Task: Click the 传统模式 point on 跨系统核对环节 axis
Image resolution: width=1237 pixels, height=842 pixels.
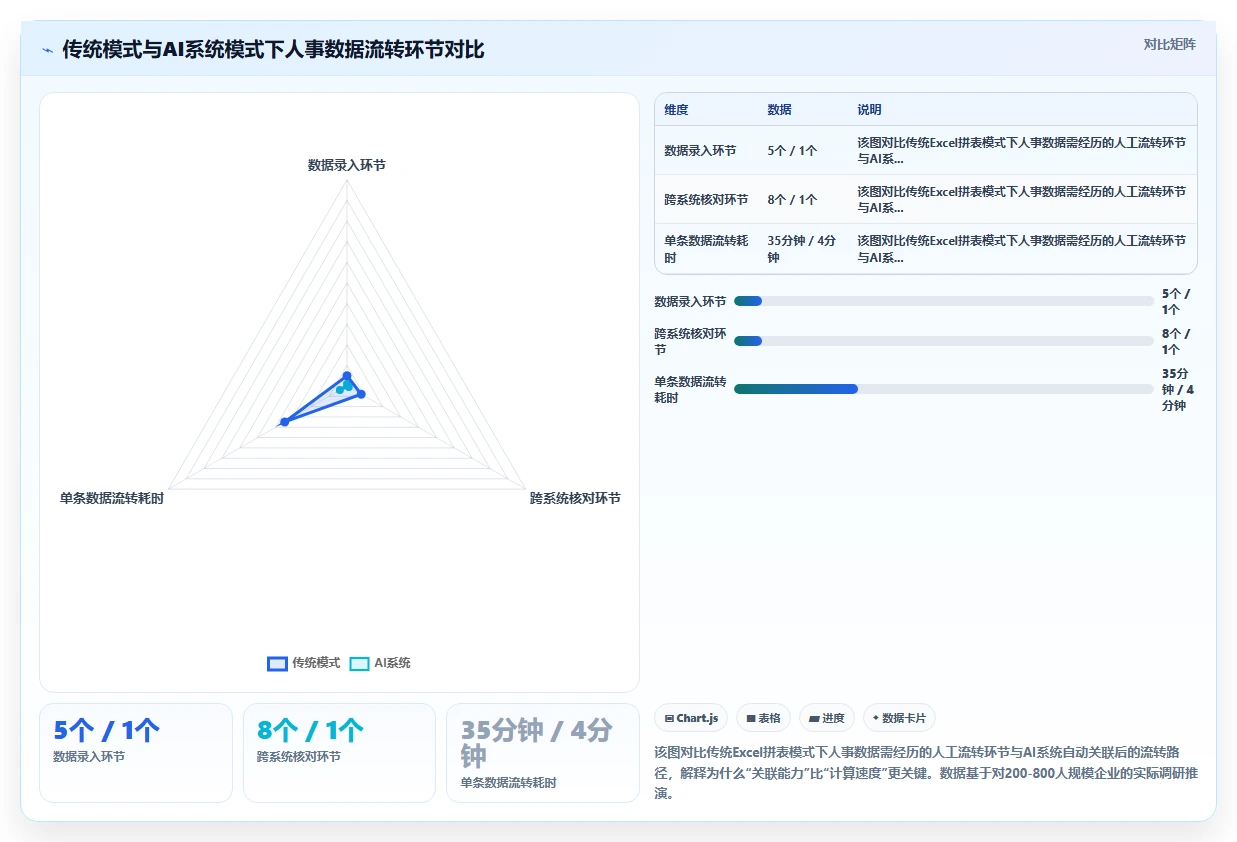Action: pos(361,394)
